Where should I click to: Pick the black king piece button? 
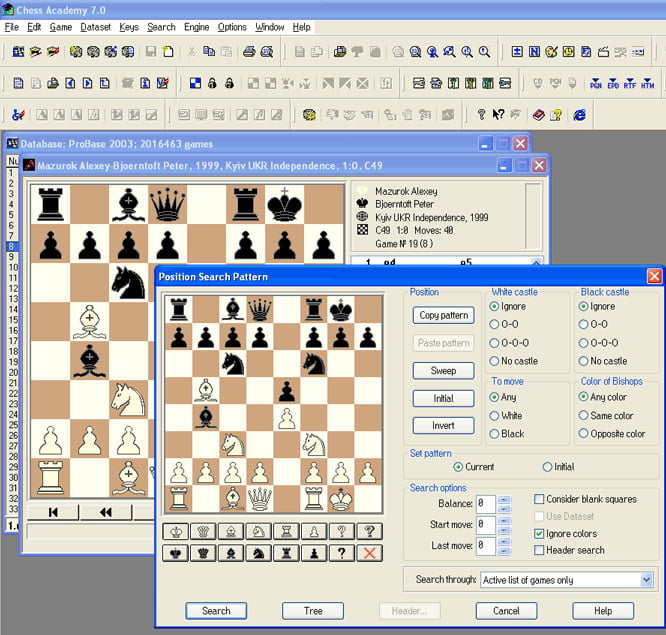[x=176, y=553]
